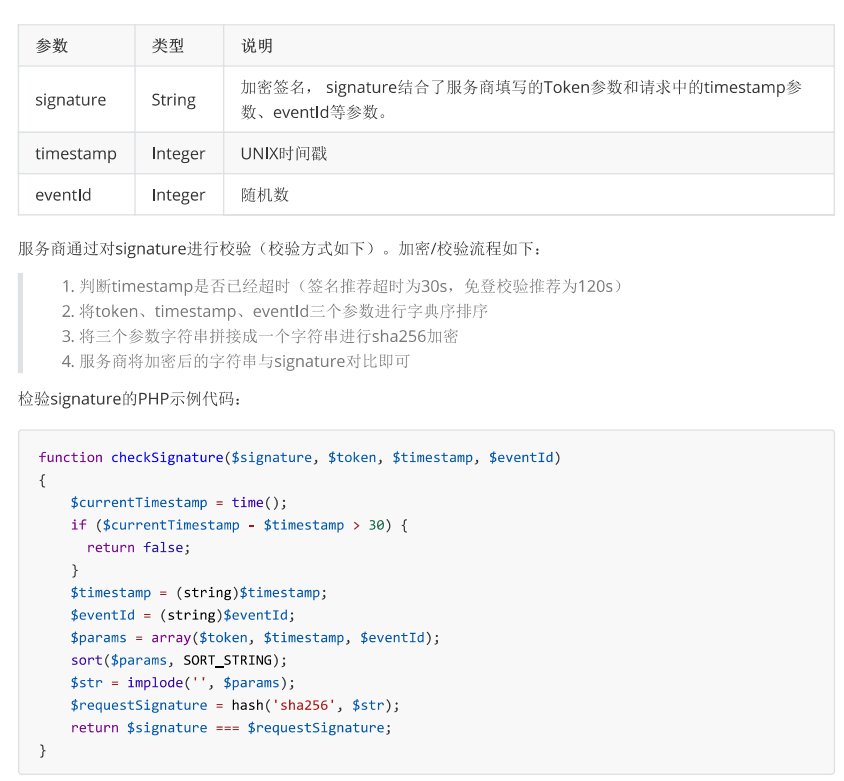This screenshot has height=781, width=844.
Task: Click the String type cell
Action: pos(179,100)
